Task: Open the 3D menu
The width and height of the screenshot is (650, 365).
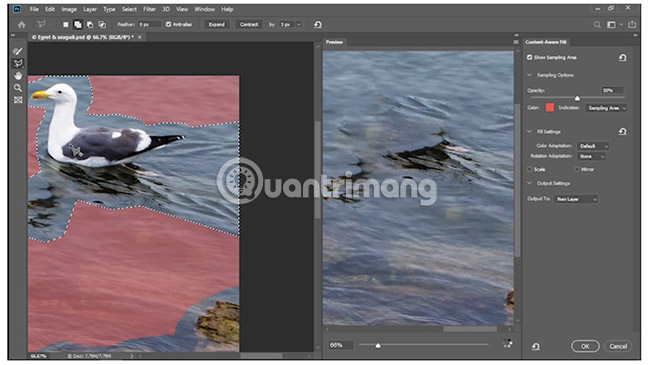Action: coord(166,9)
